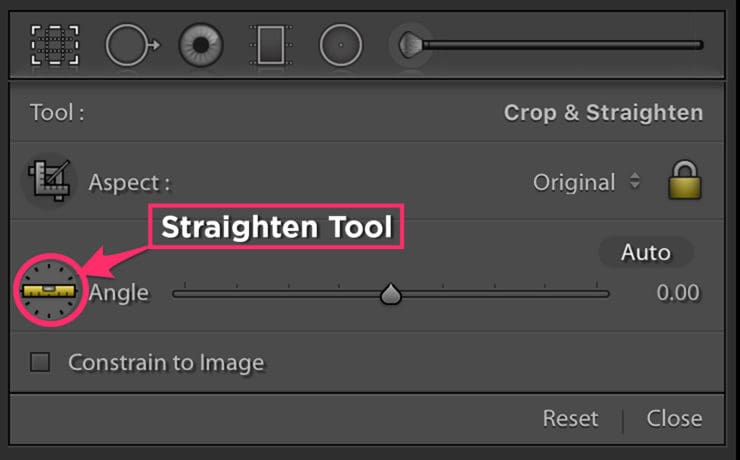Select the Straighten Tool level icon
Screen dimensions: 740x460
(x=49, y=291)
